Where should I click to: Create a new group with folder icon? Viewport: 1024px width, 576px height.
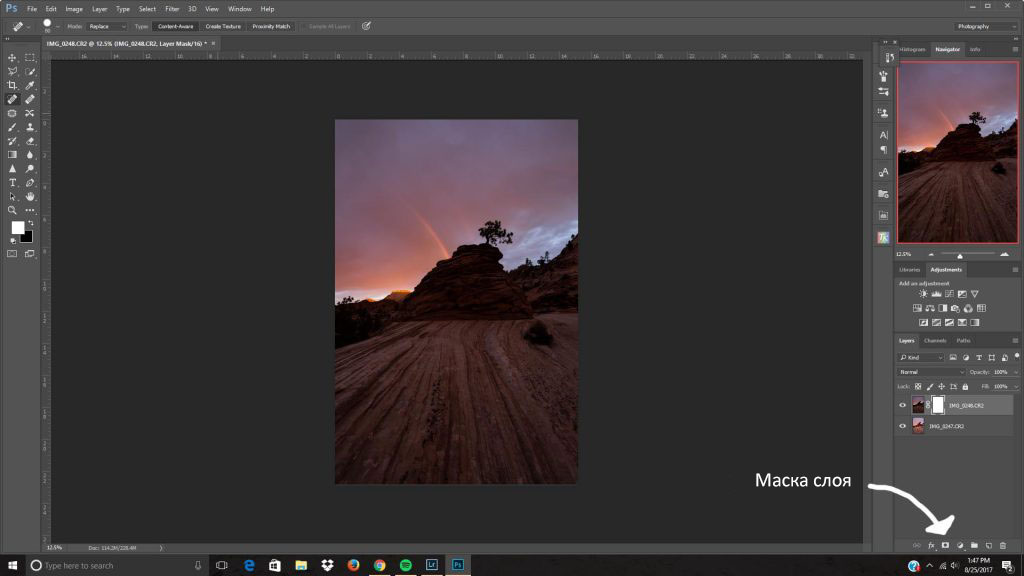[974, 545]
